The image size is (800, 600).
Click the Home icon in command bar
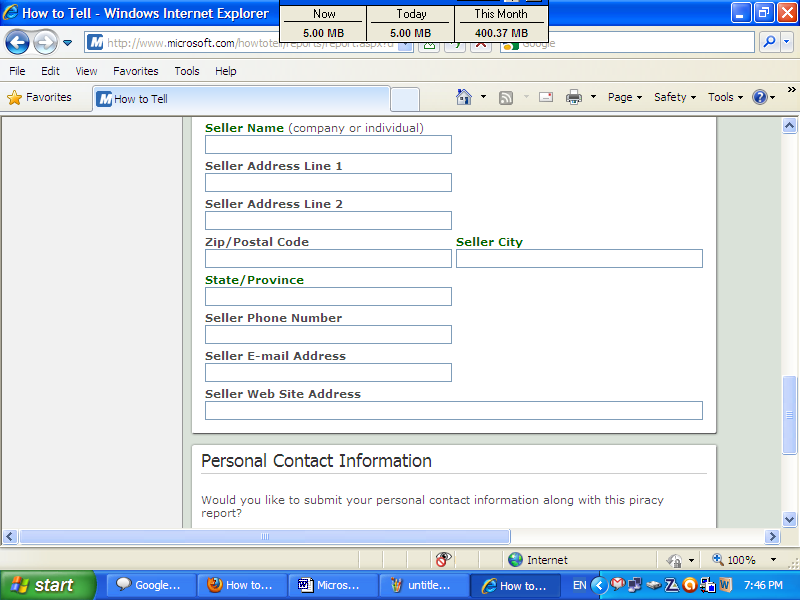(464, 96)
